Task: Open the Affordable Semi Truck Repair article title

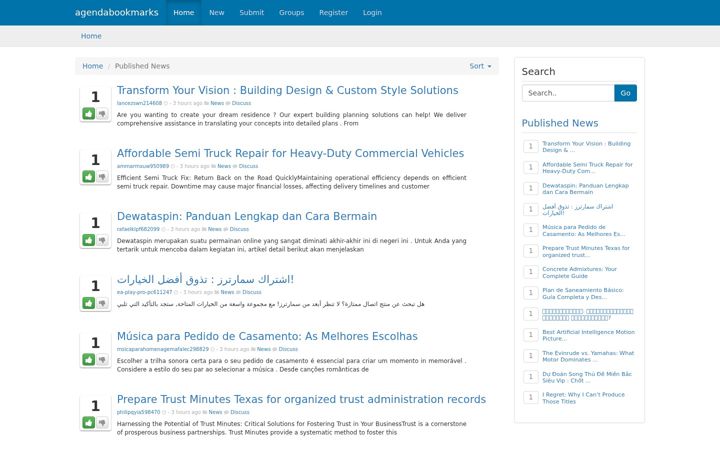Action: (290, 153)
